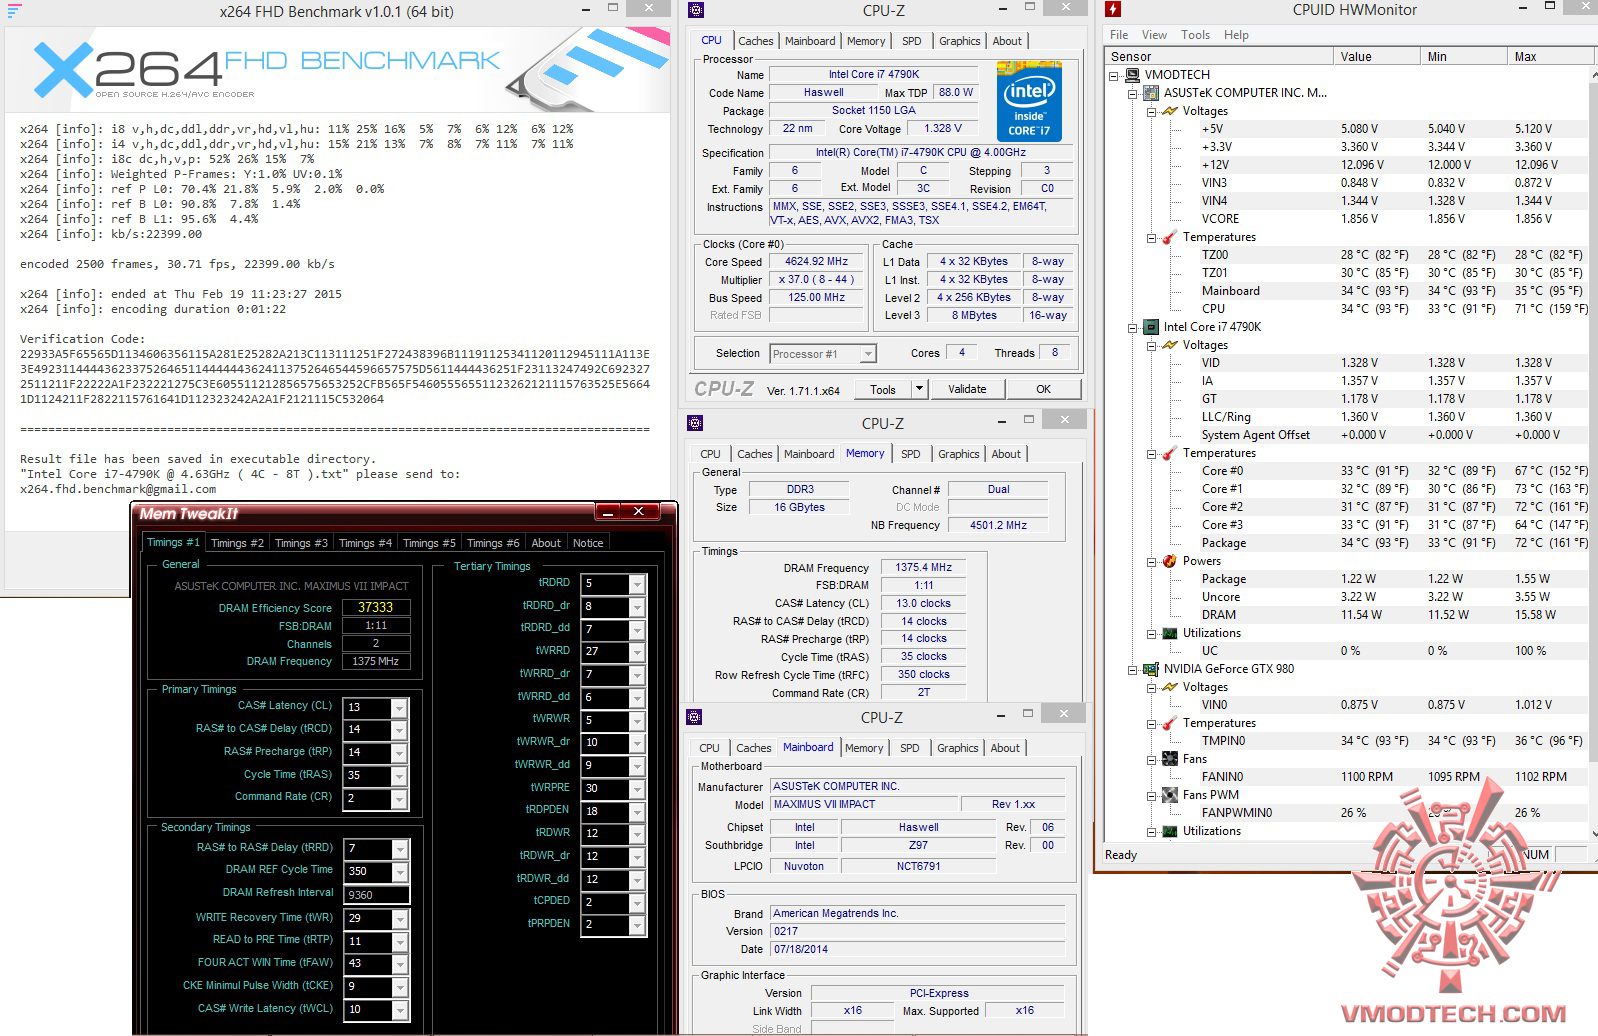1598x1036 pixels.
Task: Collapse the ASUSTeK COMPUTER INC. node
Action: [x=1133, y=93]
